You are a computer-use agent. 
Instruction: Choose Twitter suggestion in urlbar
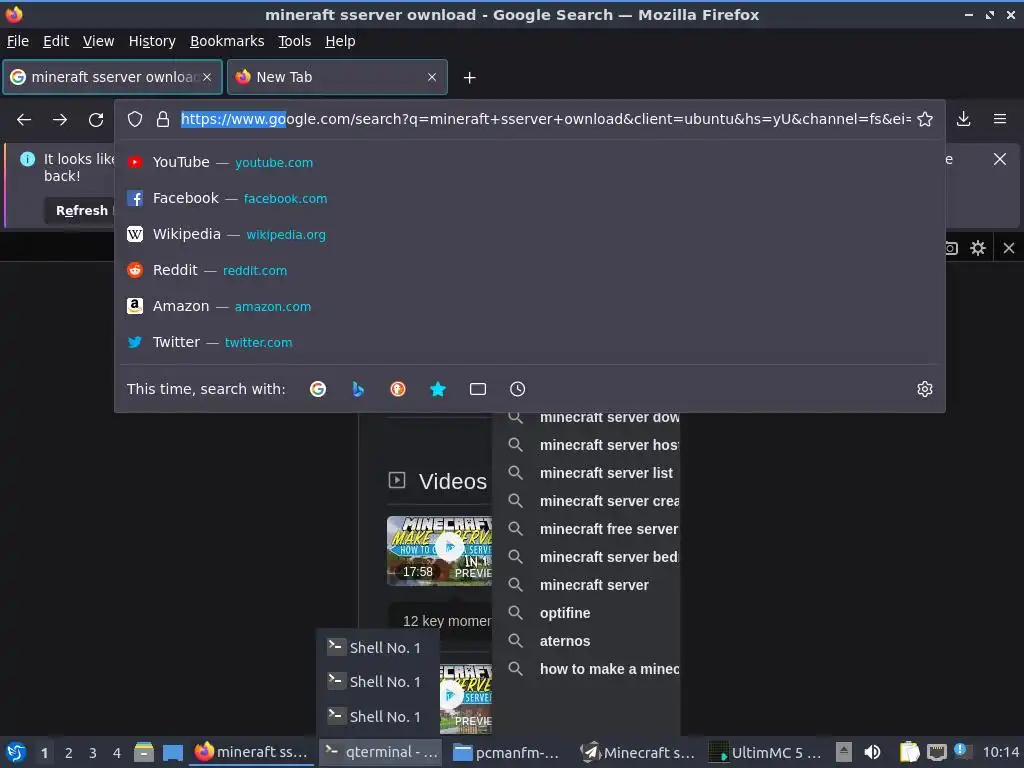tap(530, 342)
